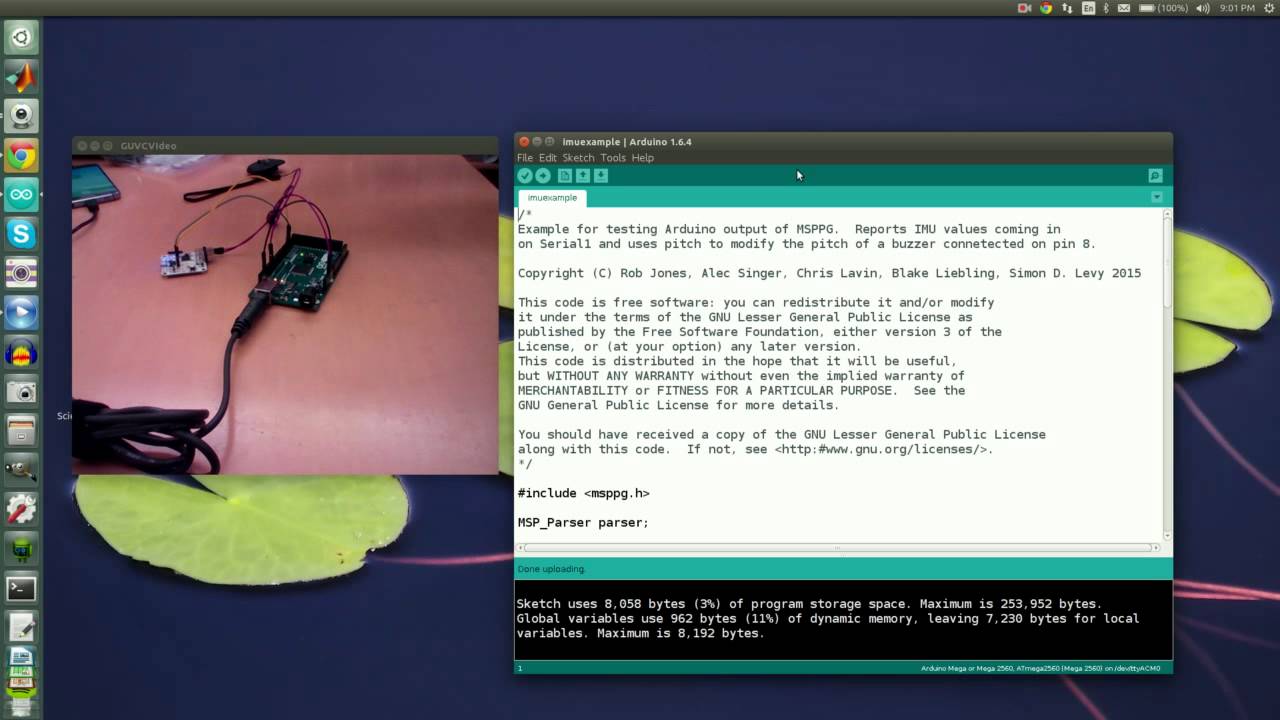Open the Bluetooth indicator menu

pyautogui.click(x=1106, y=8)
